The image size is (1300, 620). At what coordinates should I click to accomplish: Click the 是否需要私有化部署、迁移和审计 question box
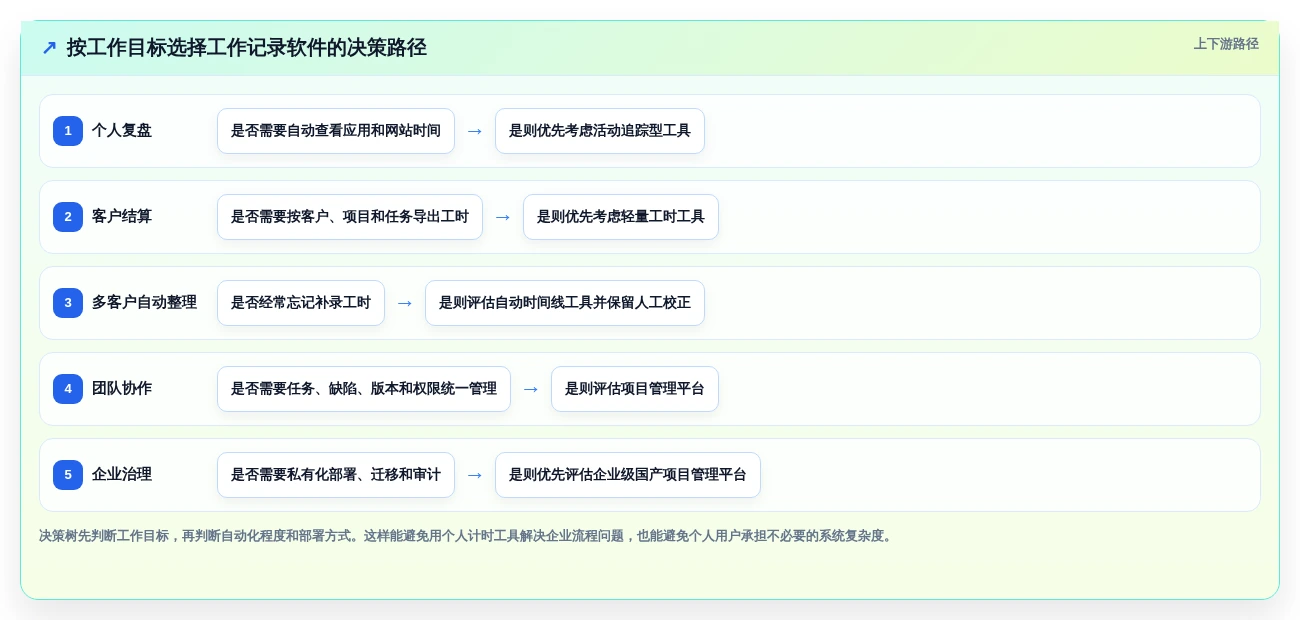(336, 475)
